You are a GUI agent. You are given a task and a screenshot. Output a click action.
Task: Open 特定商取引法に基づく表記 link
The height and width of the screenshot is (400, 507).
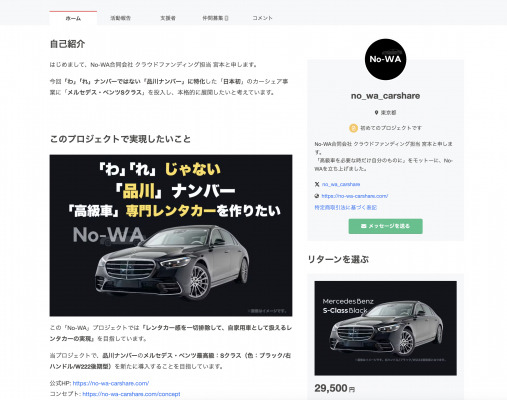(x=345, y=207)
